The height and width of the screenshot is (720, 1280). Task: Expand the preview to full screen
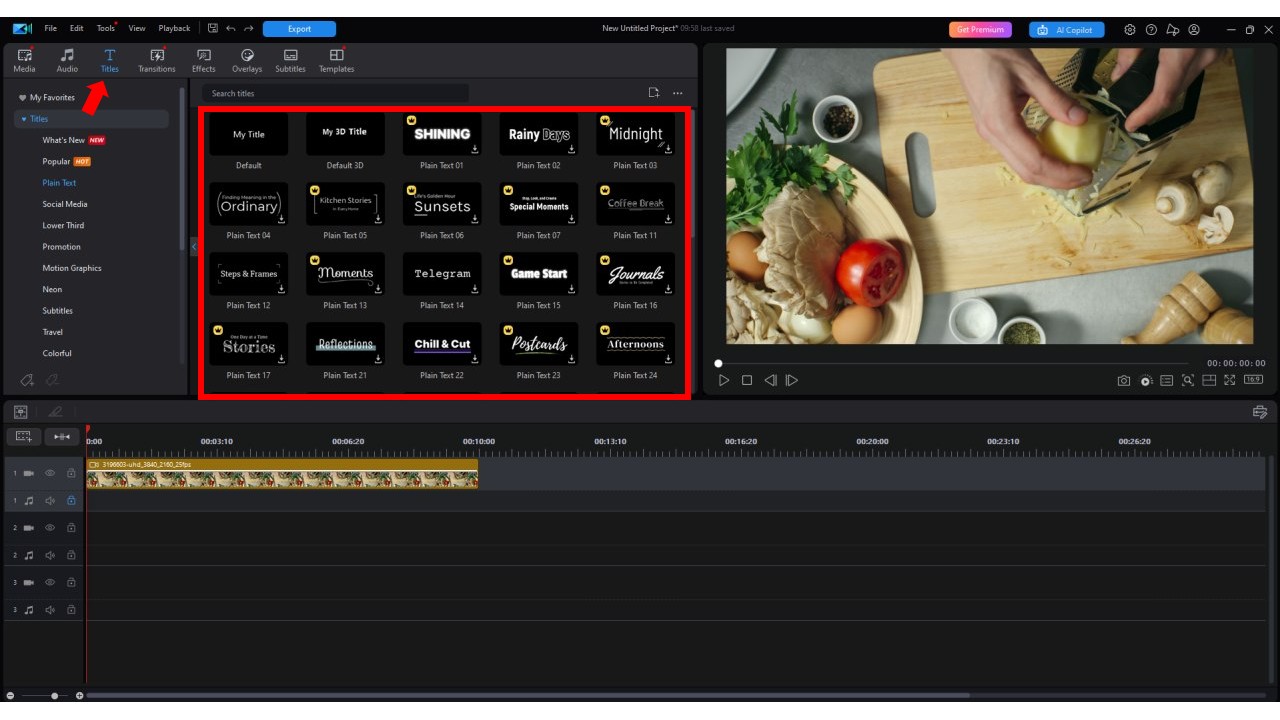[x=1230, y=380]
